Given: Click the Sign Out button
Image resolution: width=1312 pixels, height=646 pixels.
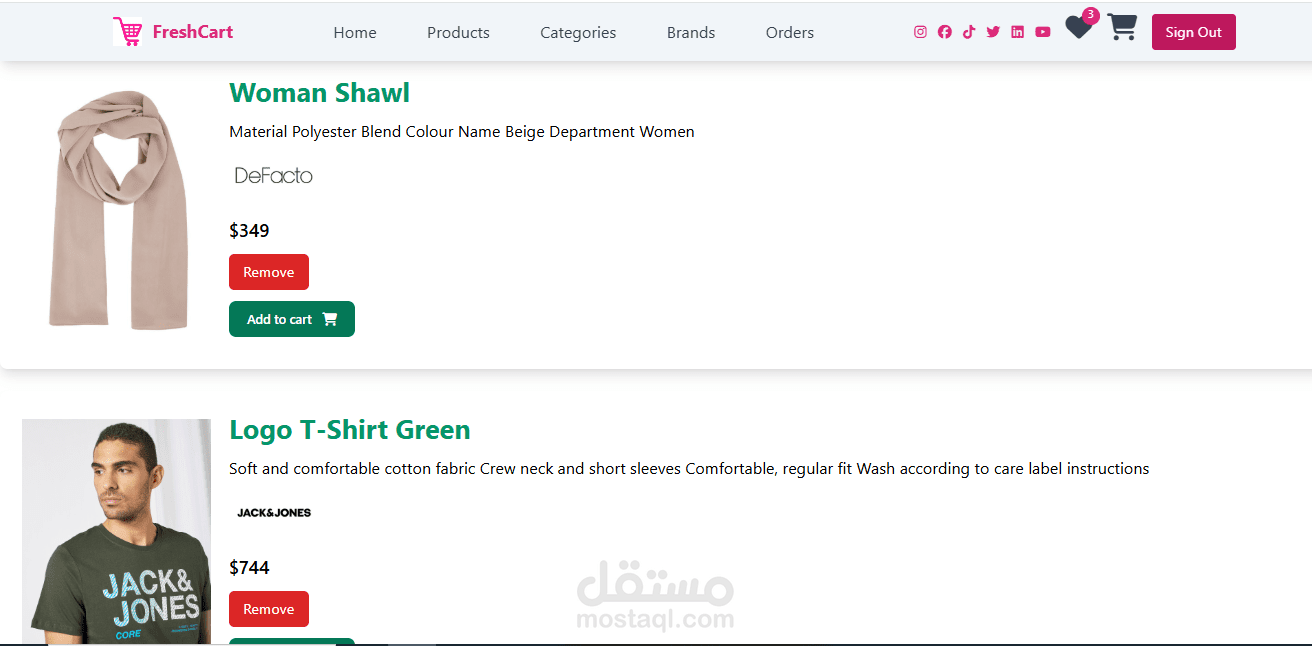Looking at the screenshot, I should (x=1194, y=32).
